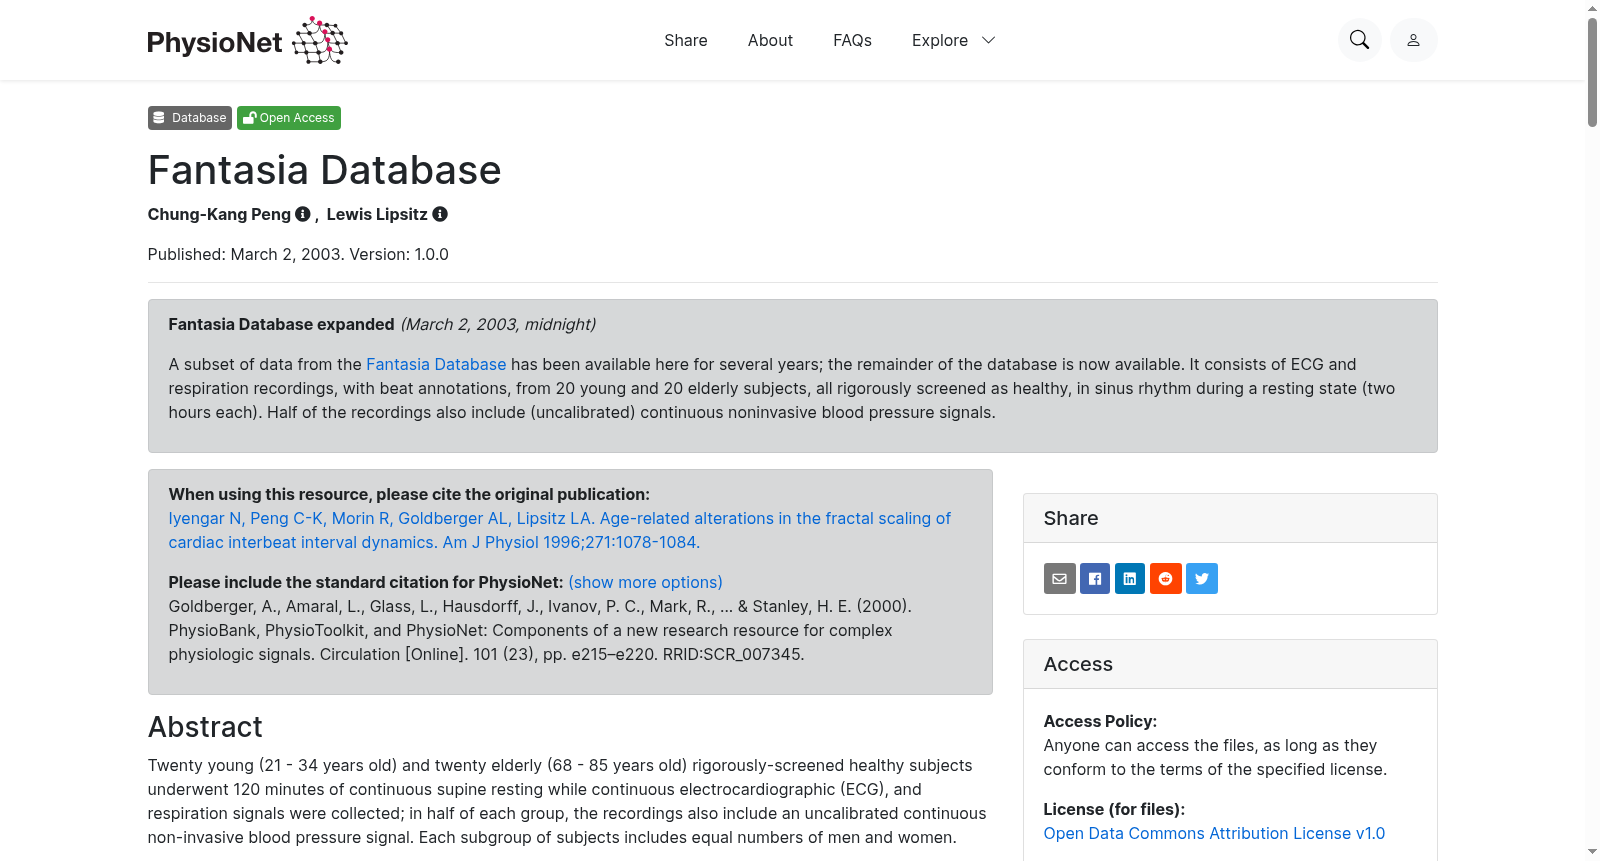Open the Open Data Commons Attribution License link

pos(1214,833)
